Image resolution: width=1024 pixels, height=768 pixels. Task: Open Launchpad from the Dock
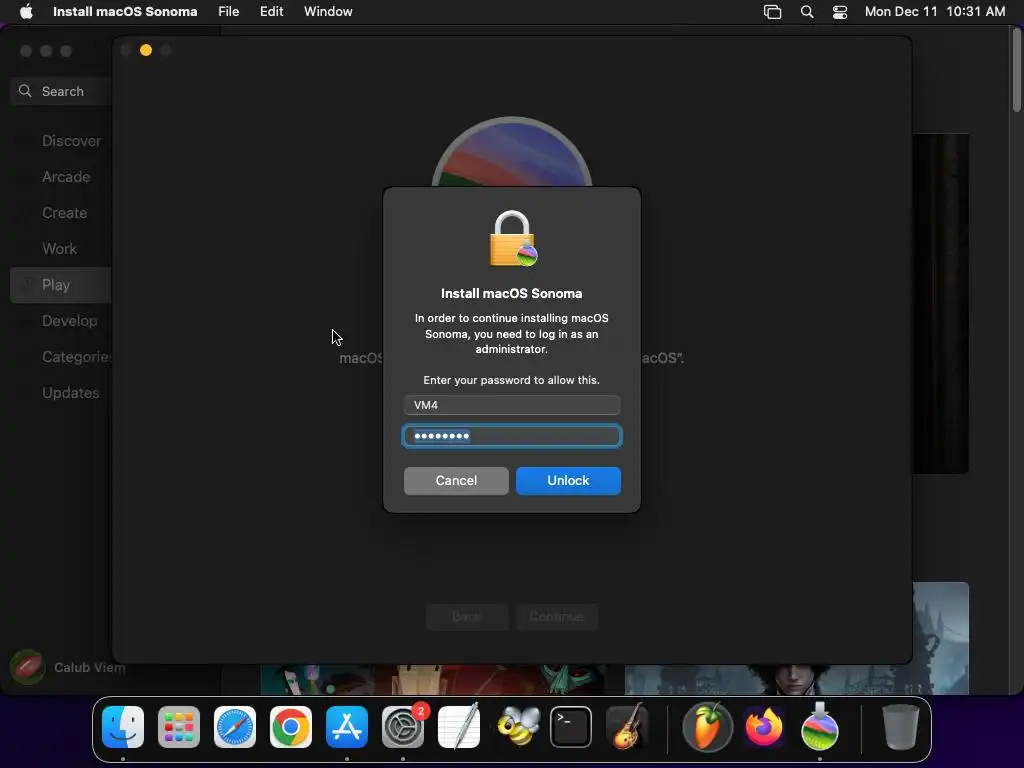click(x=179, y=727)
